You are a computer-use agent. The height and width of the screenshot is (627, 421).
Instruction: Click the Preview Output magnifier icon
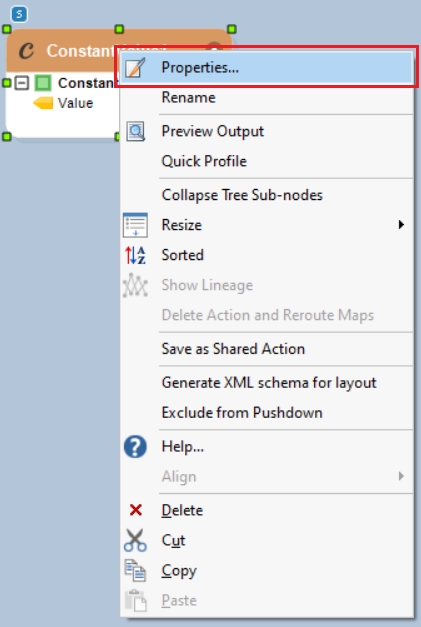click(x=136, y=132)
